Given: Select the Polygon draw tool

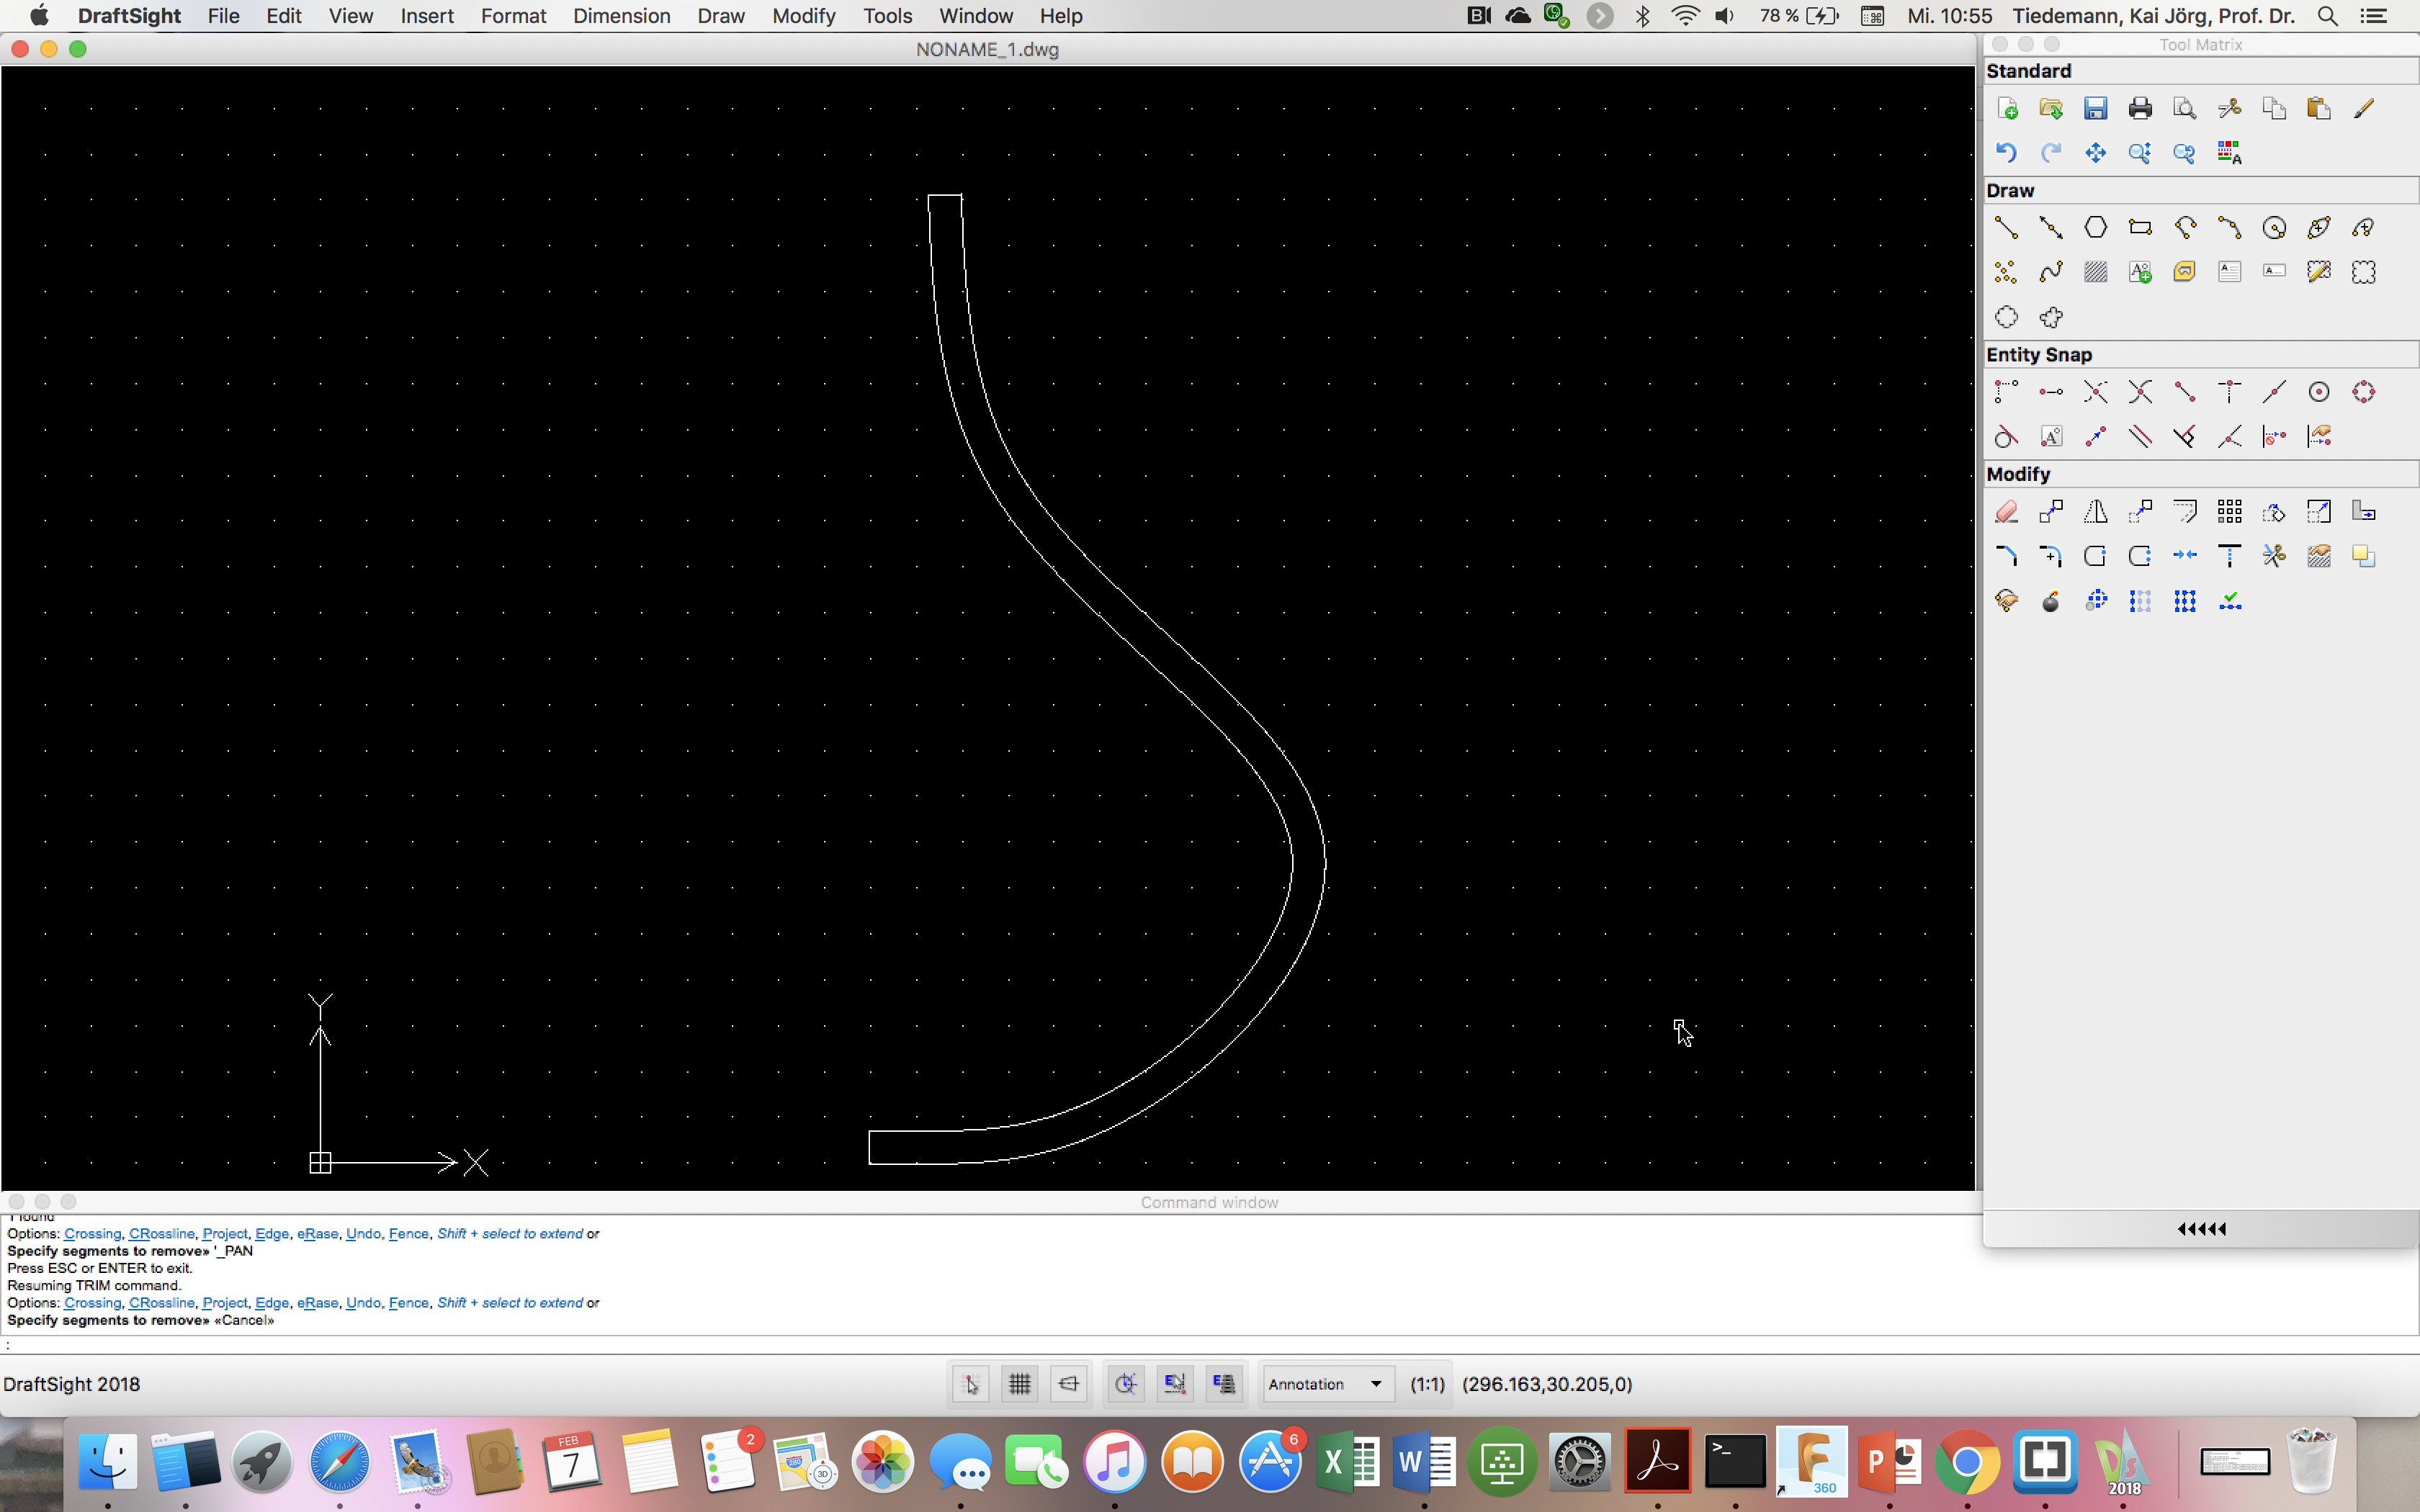Looking at the screenshot, I should click(x=2095, y=227).
